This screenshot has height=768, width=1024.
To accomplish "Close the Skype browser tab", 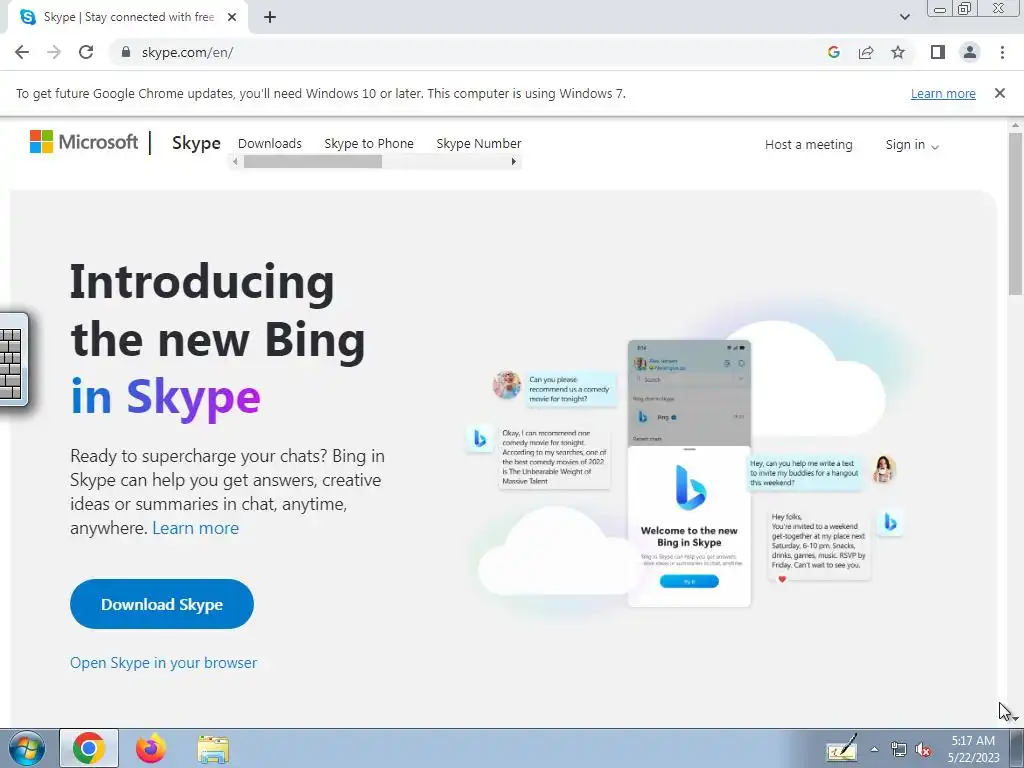I will 232,17.
